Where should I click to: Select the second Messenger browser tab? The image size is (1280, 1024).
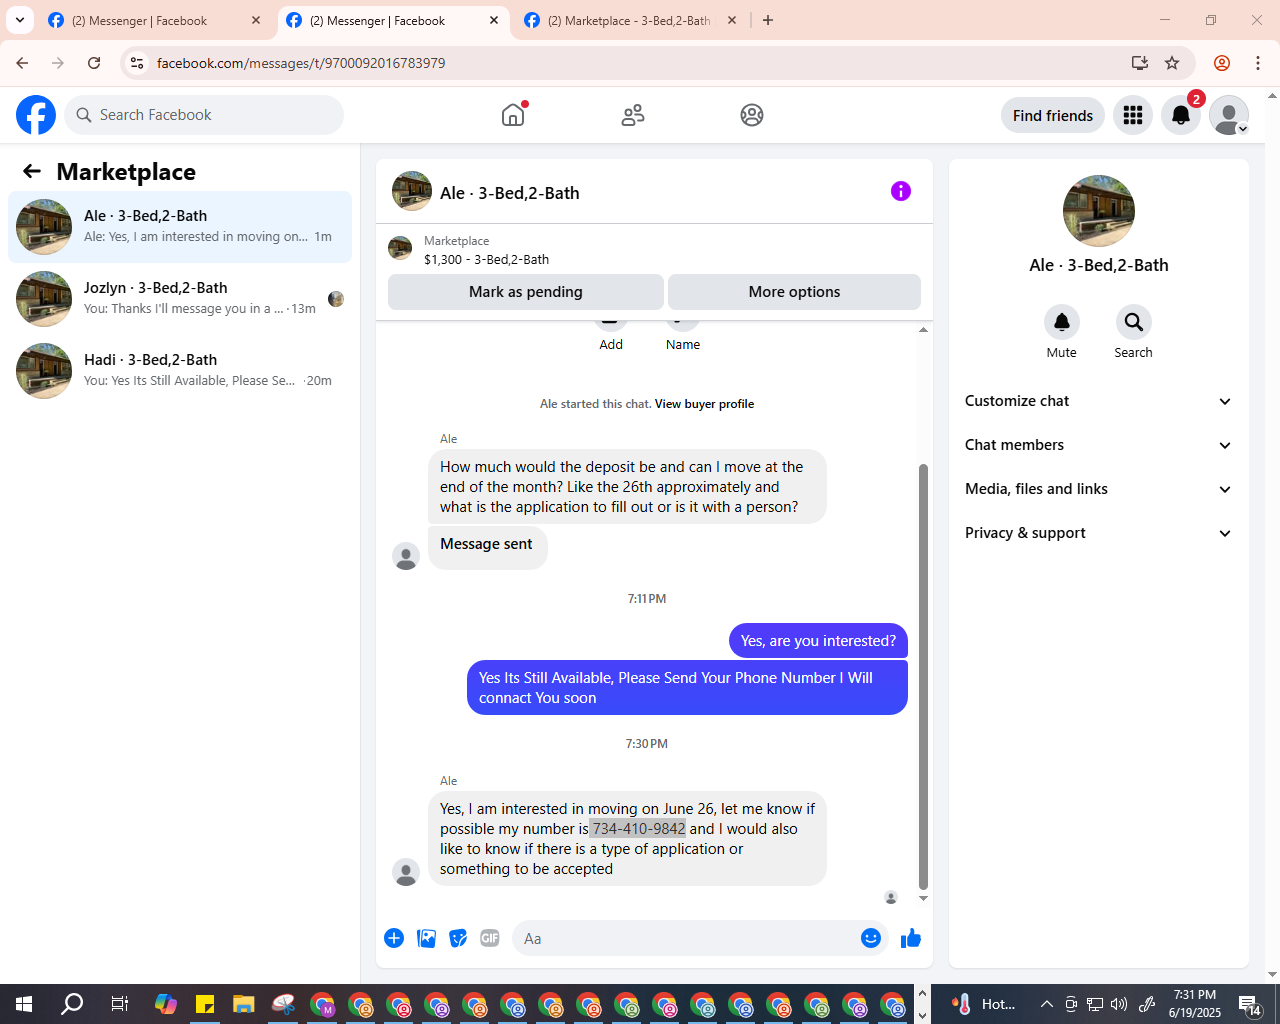click(392, 20)
